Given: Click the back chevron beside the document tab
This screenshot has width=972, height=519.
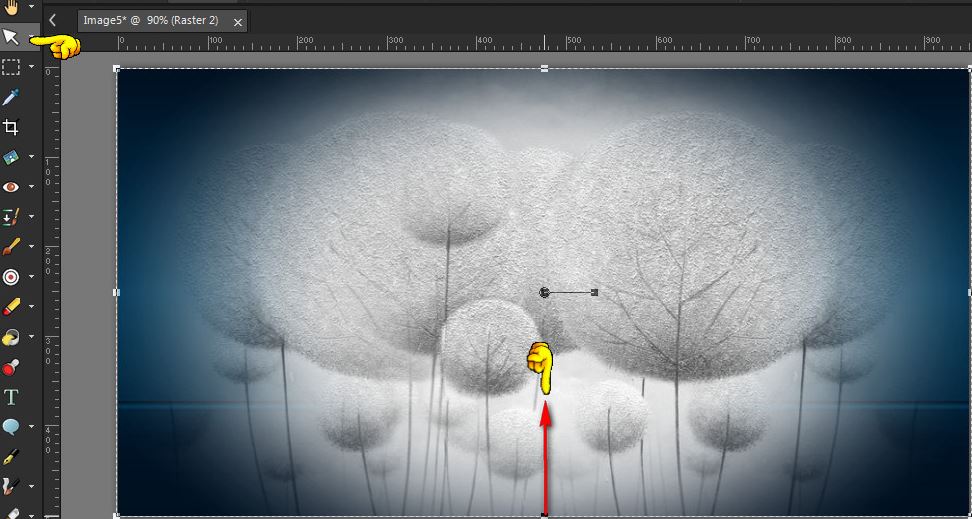Looking at the screenshot, I should pyautogui.click(x=52, y=20).
